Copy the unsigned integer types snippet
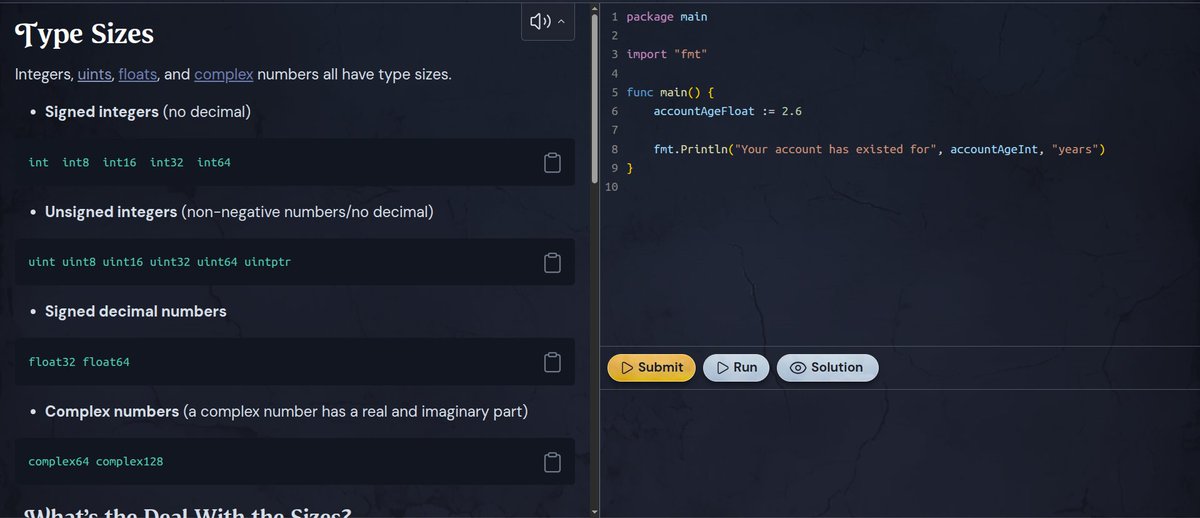The width and height of the screenshot is (1200, 518). click(x=551, y=263)
